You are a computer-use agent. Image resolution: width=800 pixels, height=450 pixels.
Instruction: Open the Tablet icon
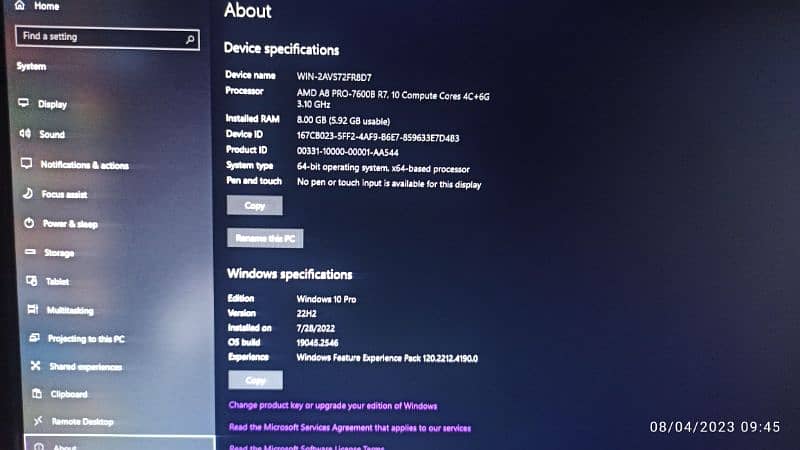(32, 281)
